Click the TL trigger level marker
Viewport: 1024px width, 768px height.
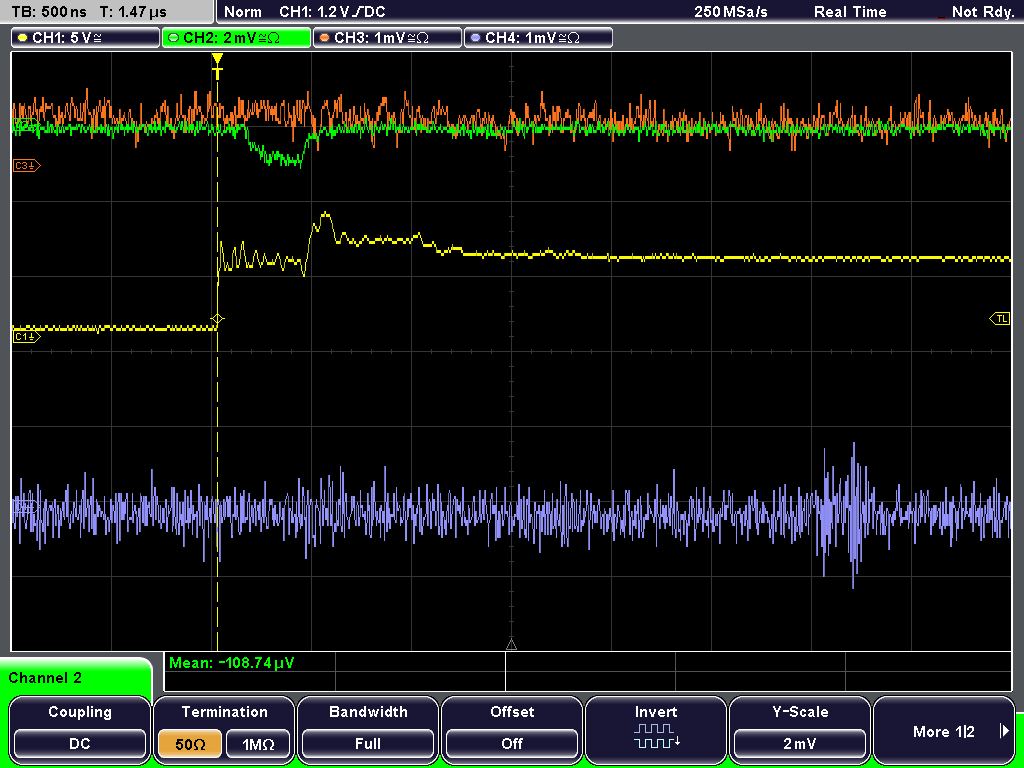1000,319
